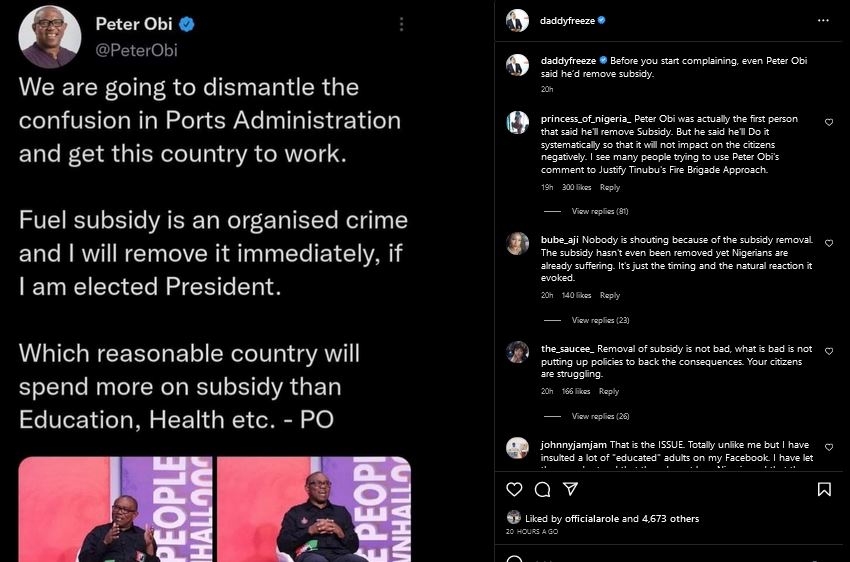Viewport: 850px width, 562px height.
Task: Open more options beside the daddyfreeze header
Action: 823,20
